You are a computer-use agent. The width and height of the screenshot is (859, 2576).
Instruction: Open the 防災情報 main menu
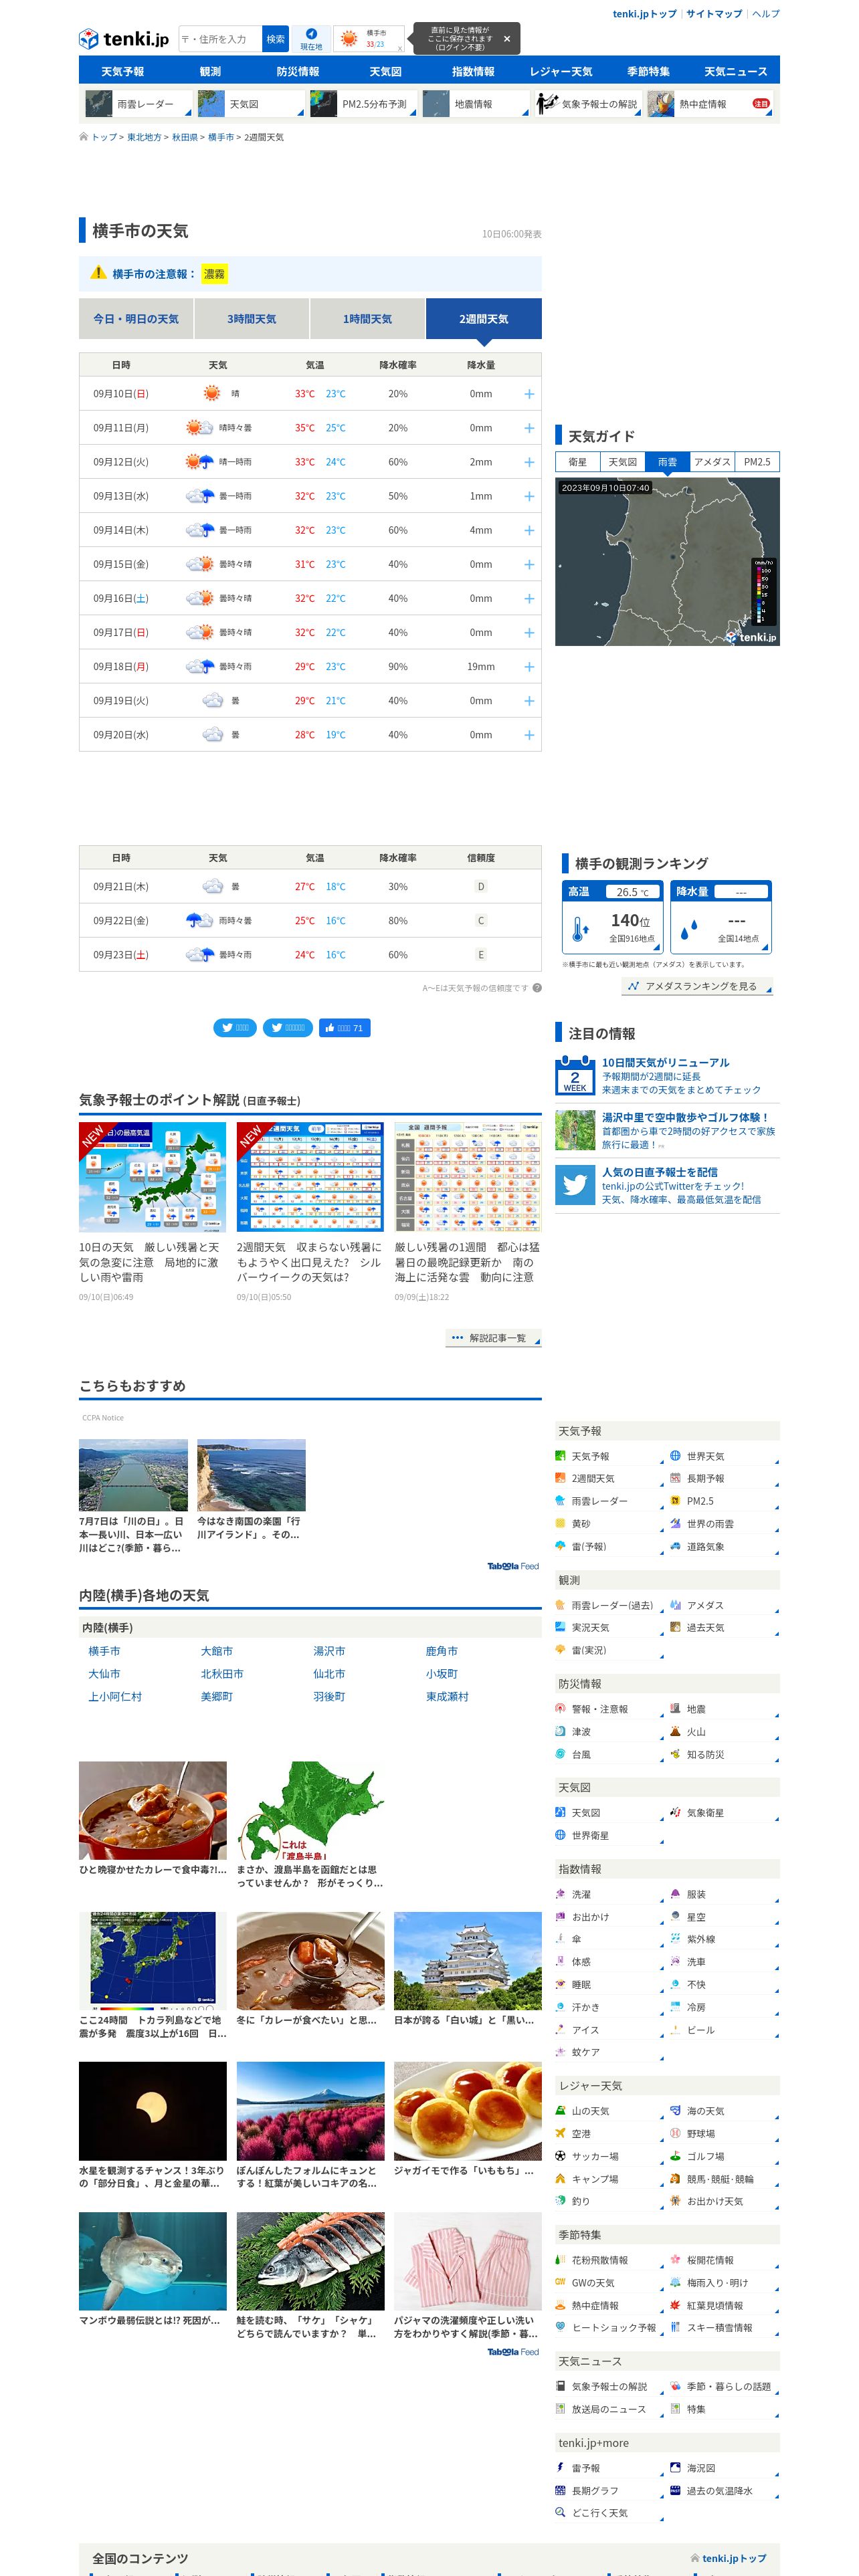297,72
